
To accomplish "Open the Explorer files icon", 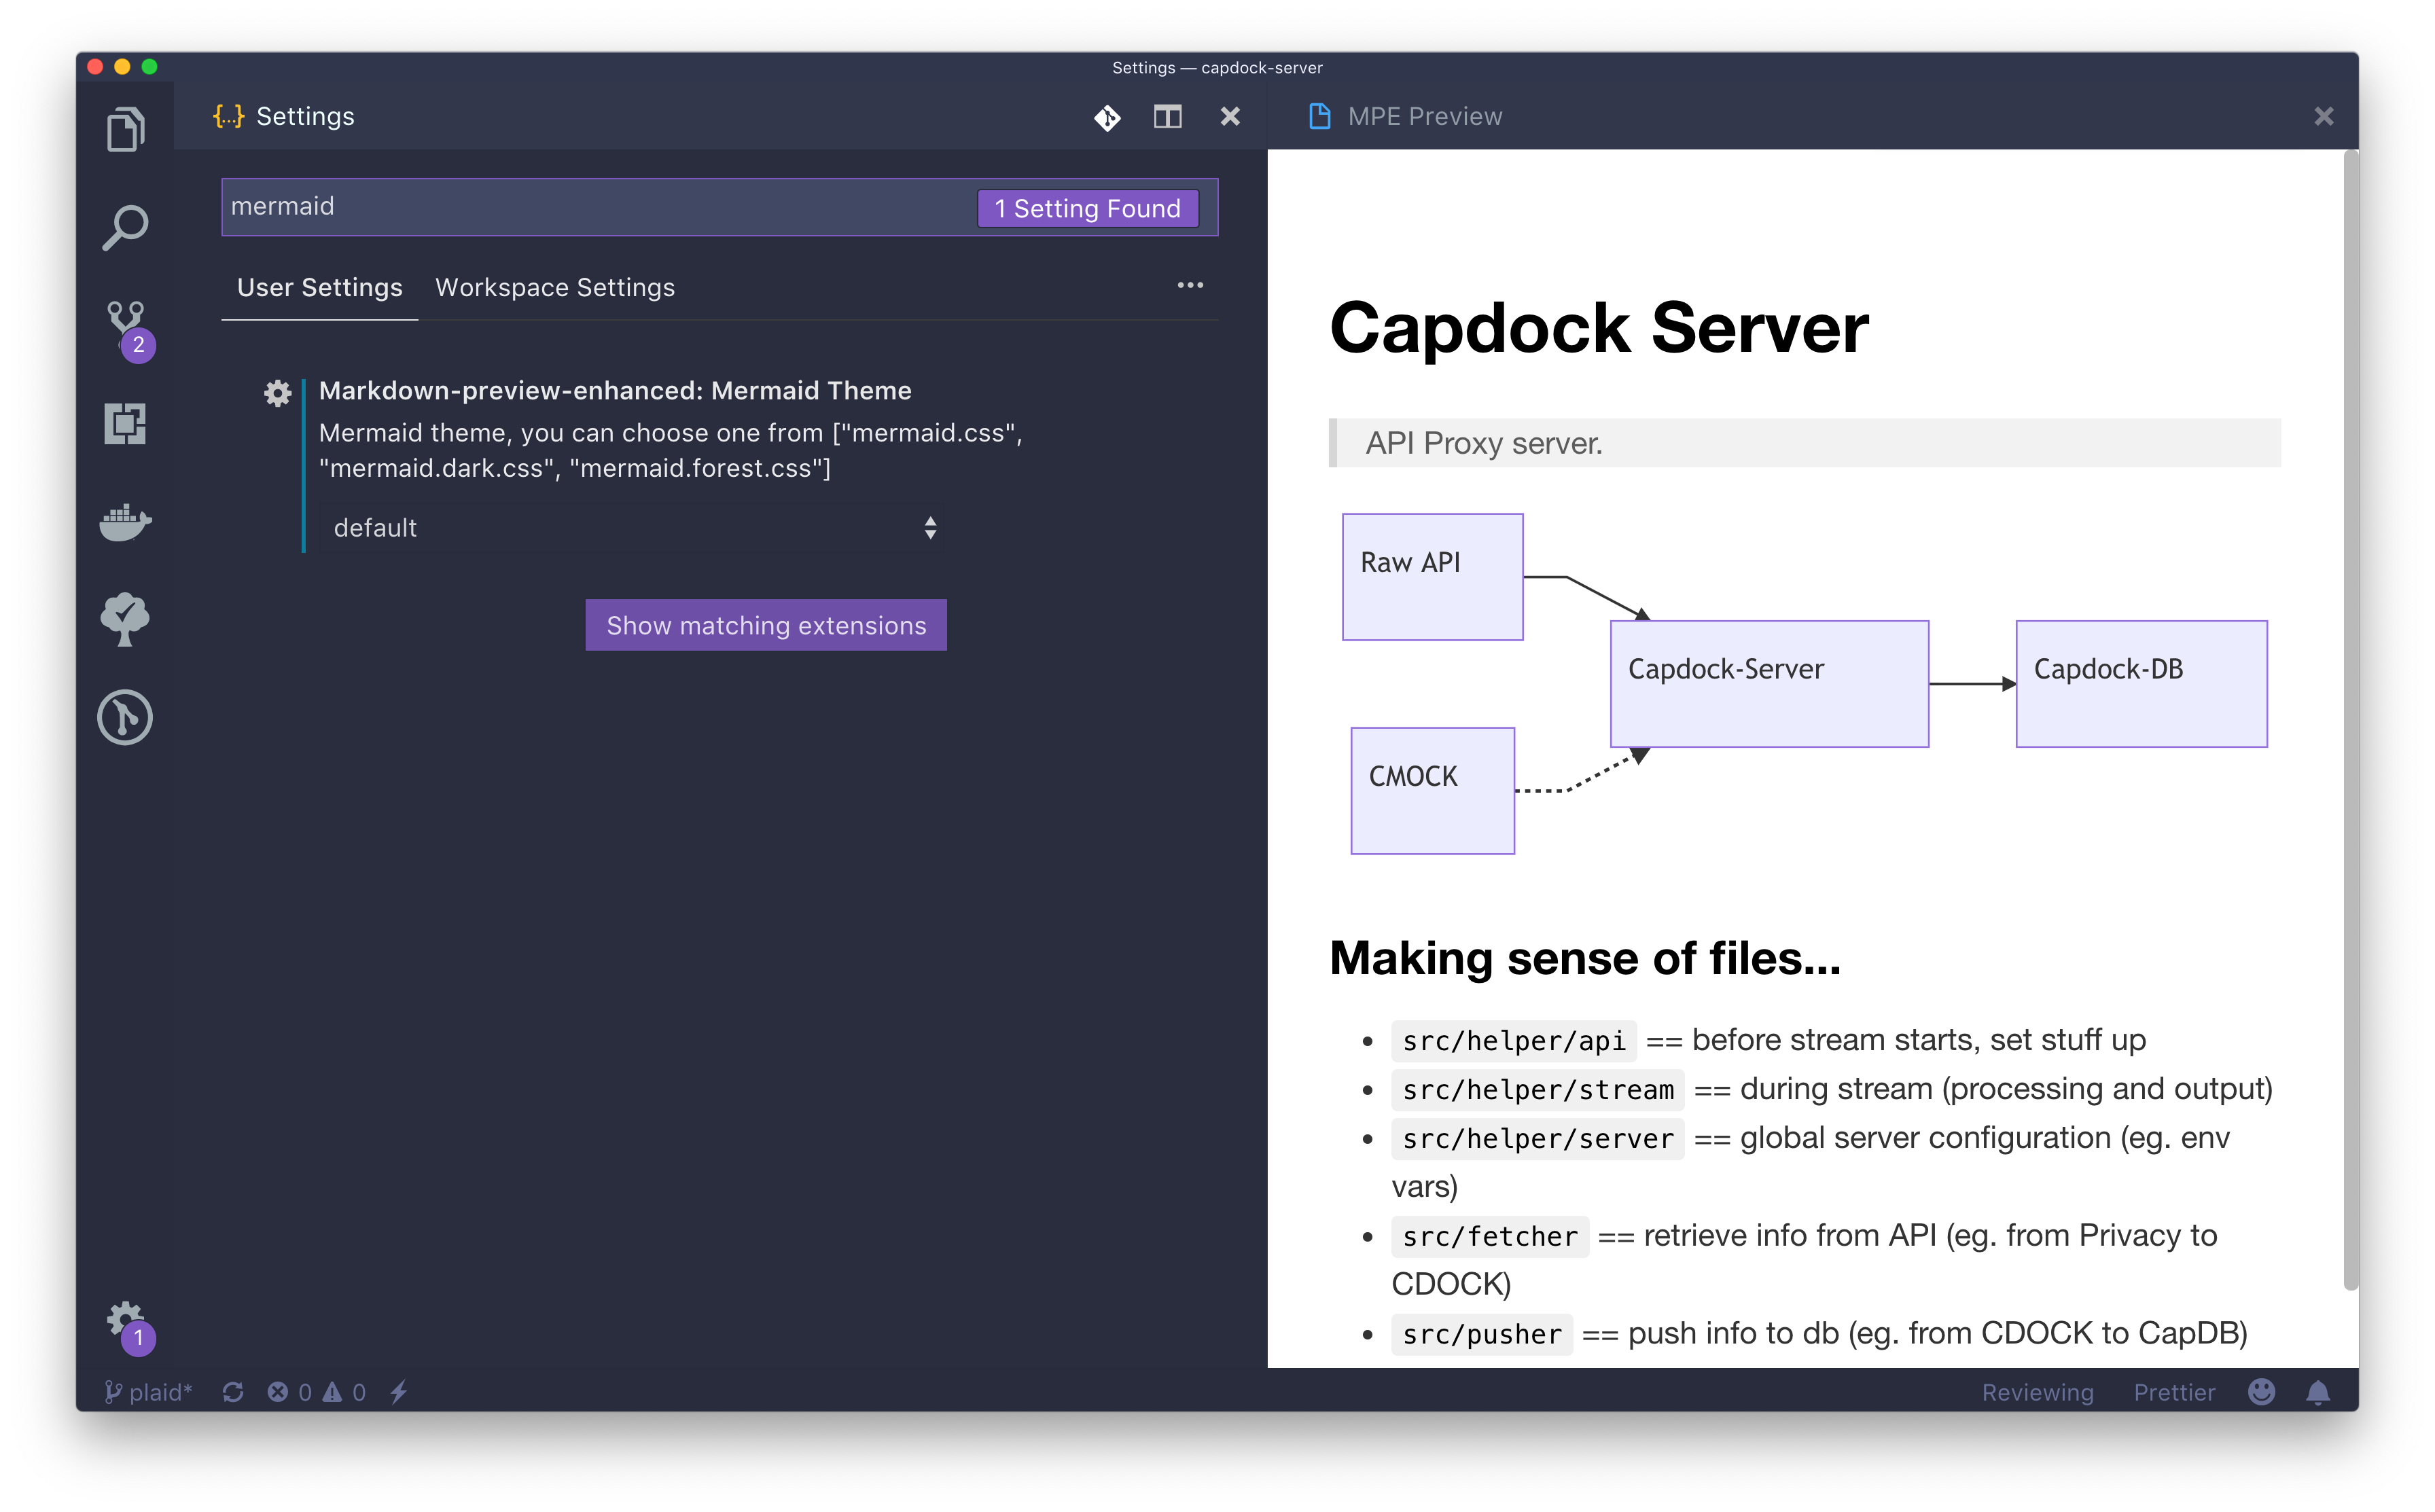I will point(125,130).
